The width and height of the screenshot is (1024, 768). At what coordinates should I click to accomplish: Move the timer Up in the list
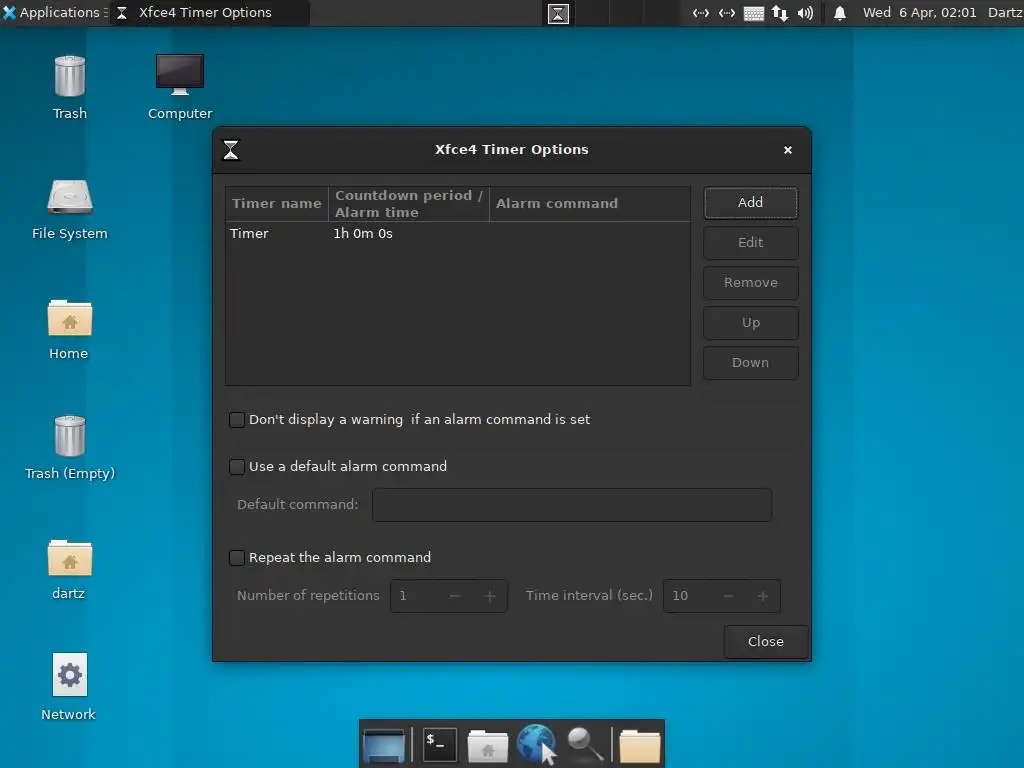(750, 323)
